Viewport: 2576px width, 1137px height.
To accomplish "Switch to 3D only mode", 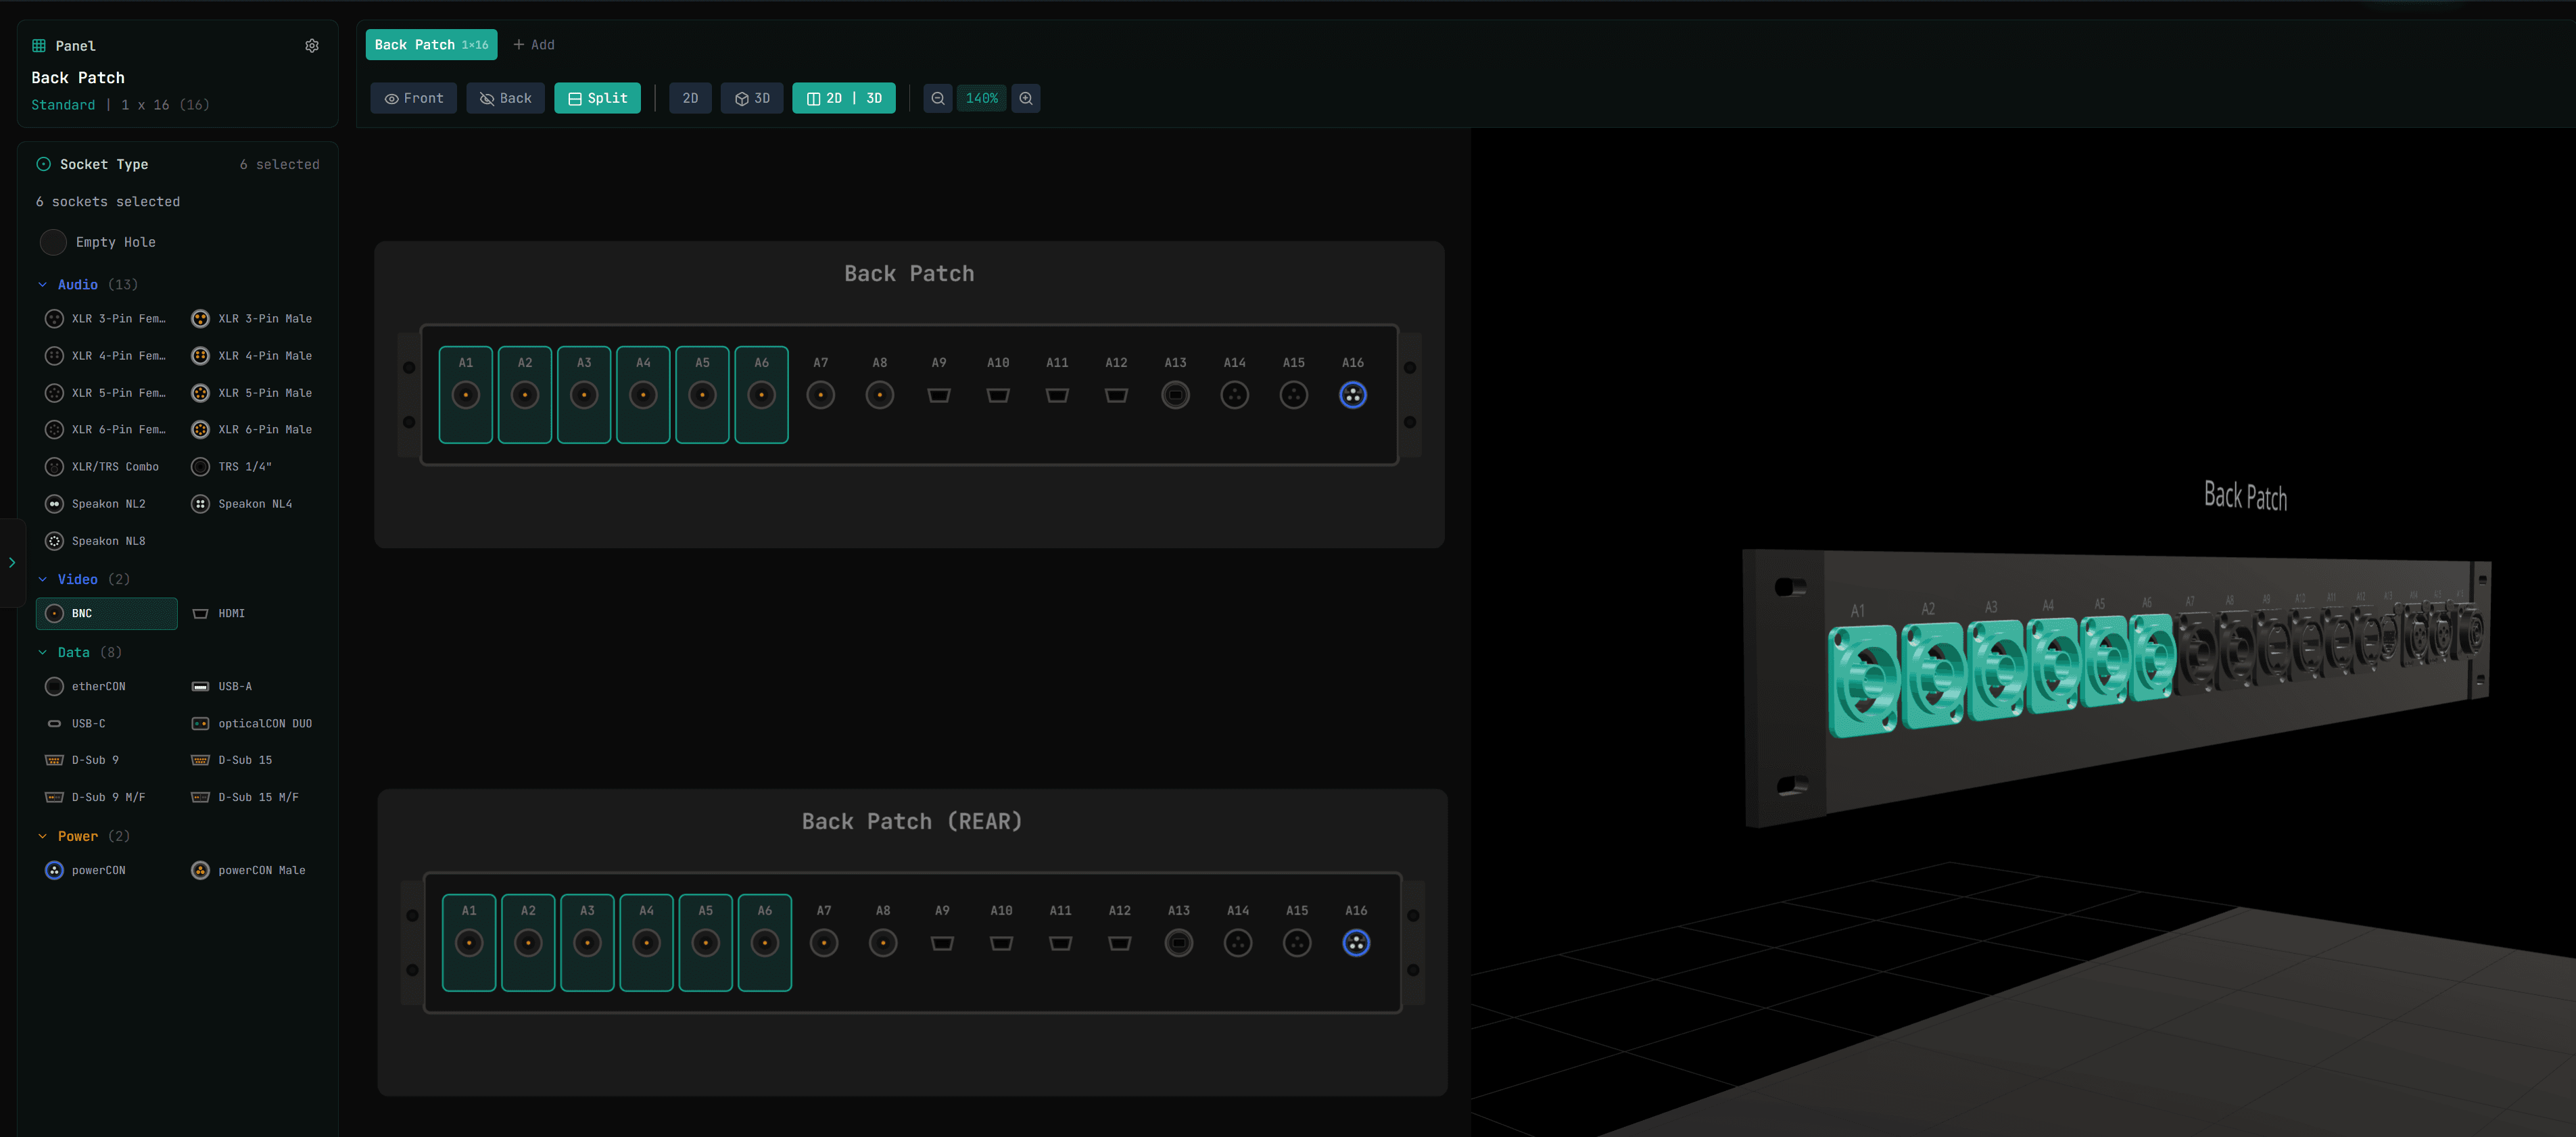I will [x=752, y=98].
